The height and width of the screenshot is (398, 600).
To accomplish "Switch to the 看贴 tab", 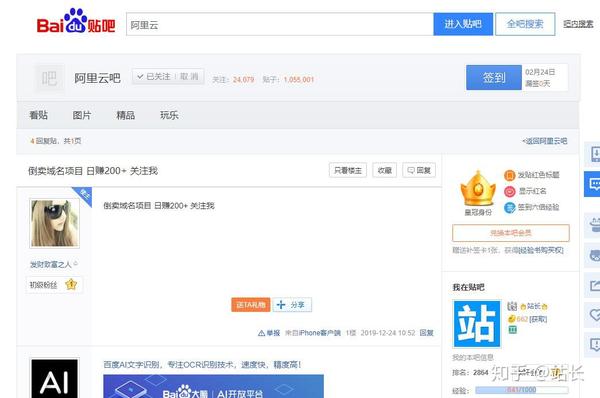I will click(x=39, y=115).
